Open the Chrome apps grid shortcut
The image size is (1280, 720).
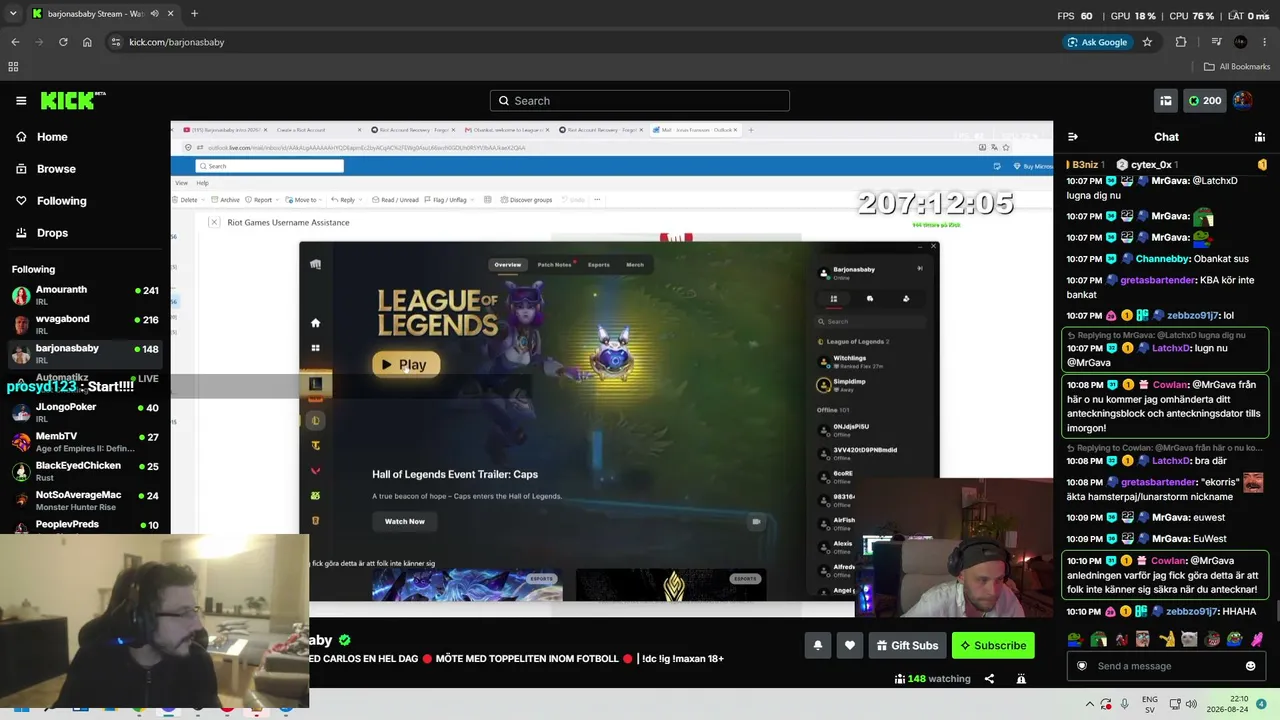pyautogui.click(x=13, y=67)
